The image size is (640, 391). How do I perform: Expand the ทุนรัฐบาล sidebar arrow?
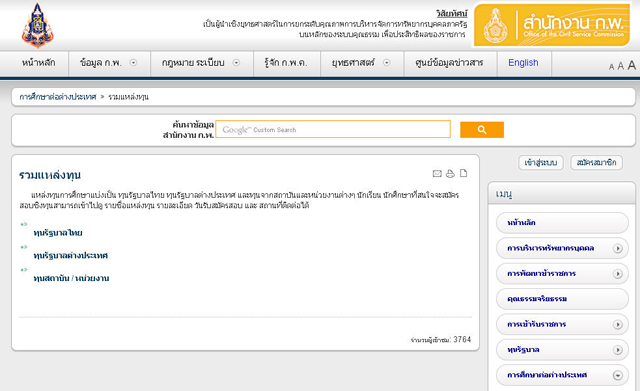coord(618,350)
